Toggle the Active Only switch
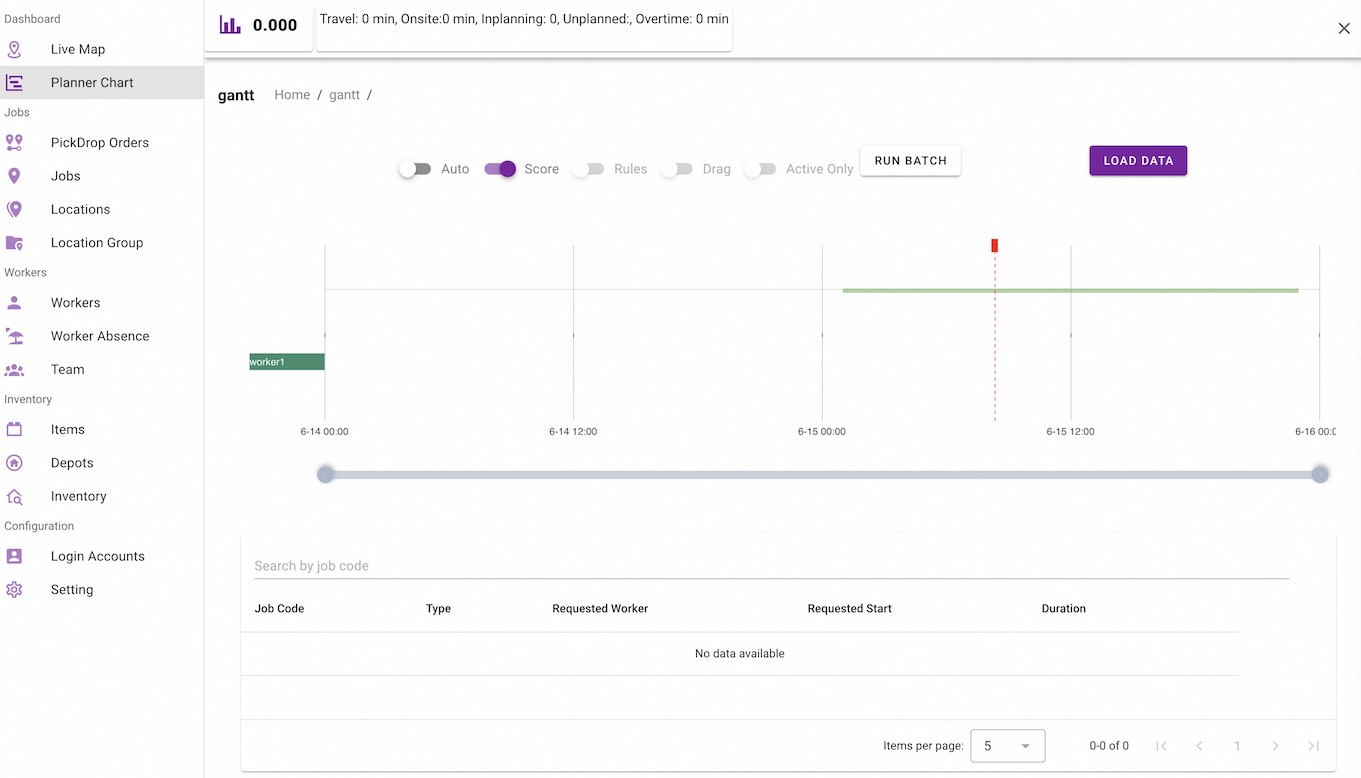Image resolution: width=1361 pixels, height=778 pixels. [761, 169]
